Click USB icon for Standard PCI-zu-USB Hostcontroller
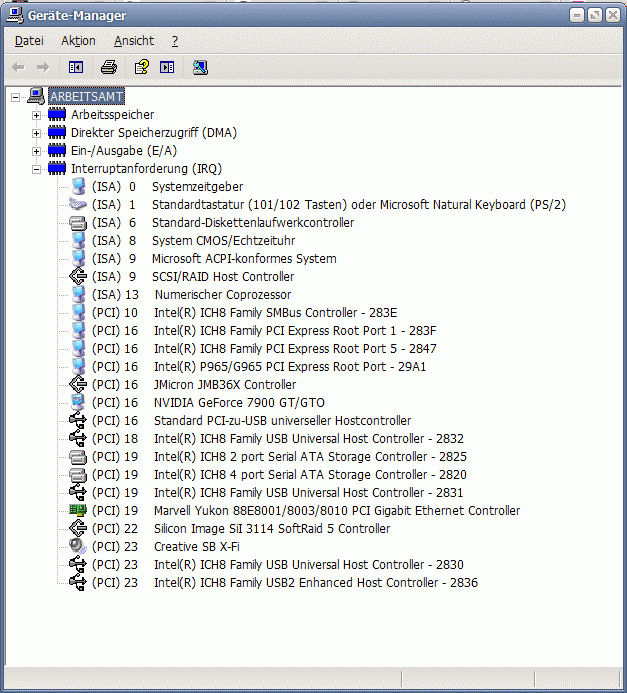This screenshot has height=693, width=627. pyautogui.click(x=78, y=421)
